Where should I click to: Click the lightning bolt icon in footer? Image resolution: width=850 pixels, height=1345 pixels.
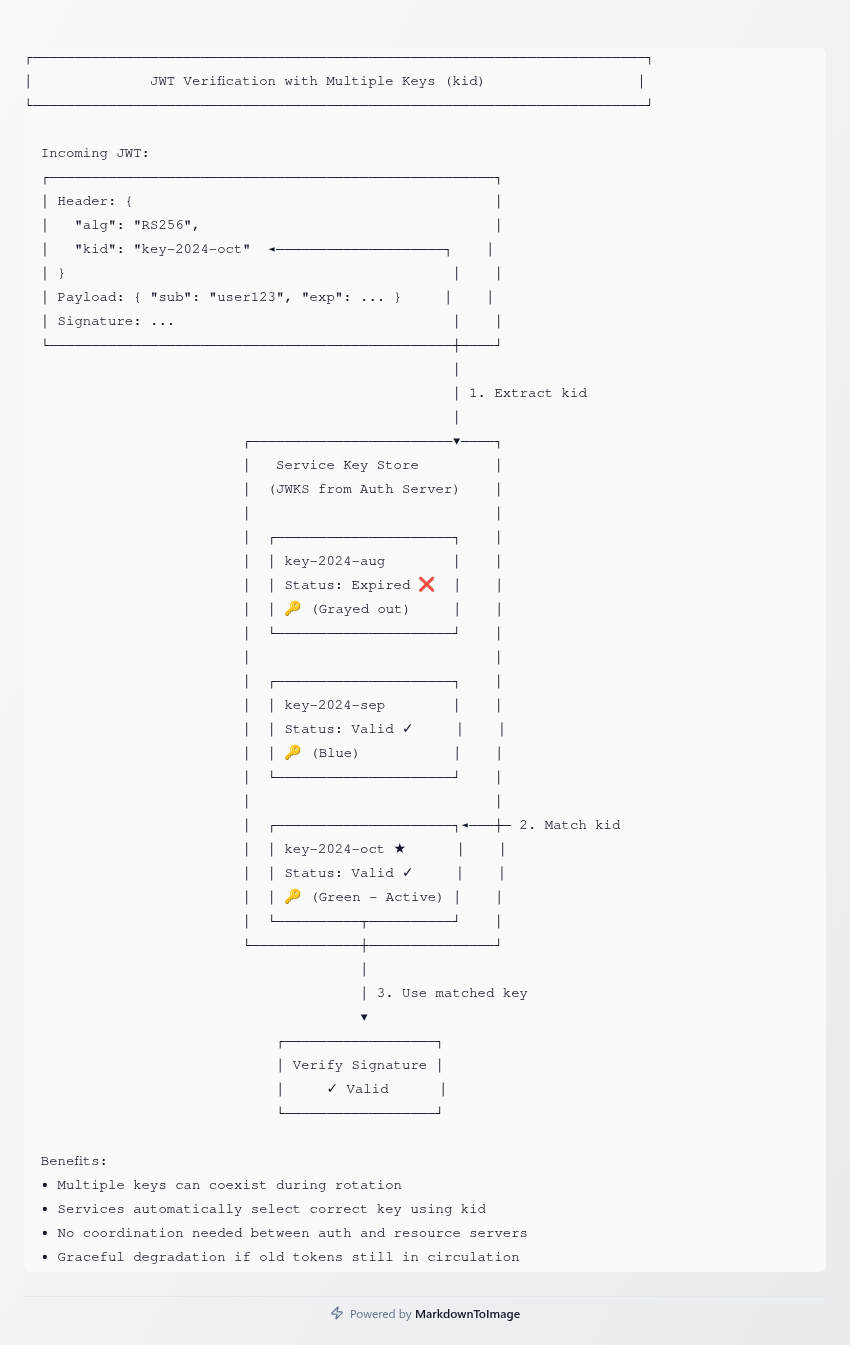[337, 1313]
